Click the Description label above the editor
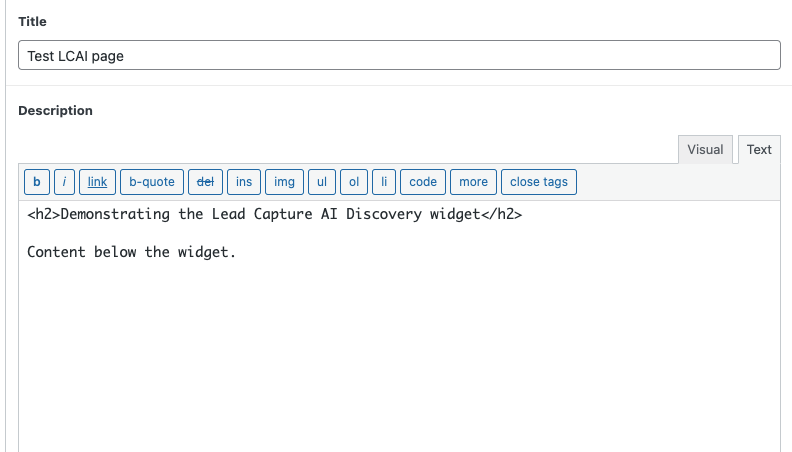Image resolution: width=792 pixels, height=452 pixels. click(55, 111)
